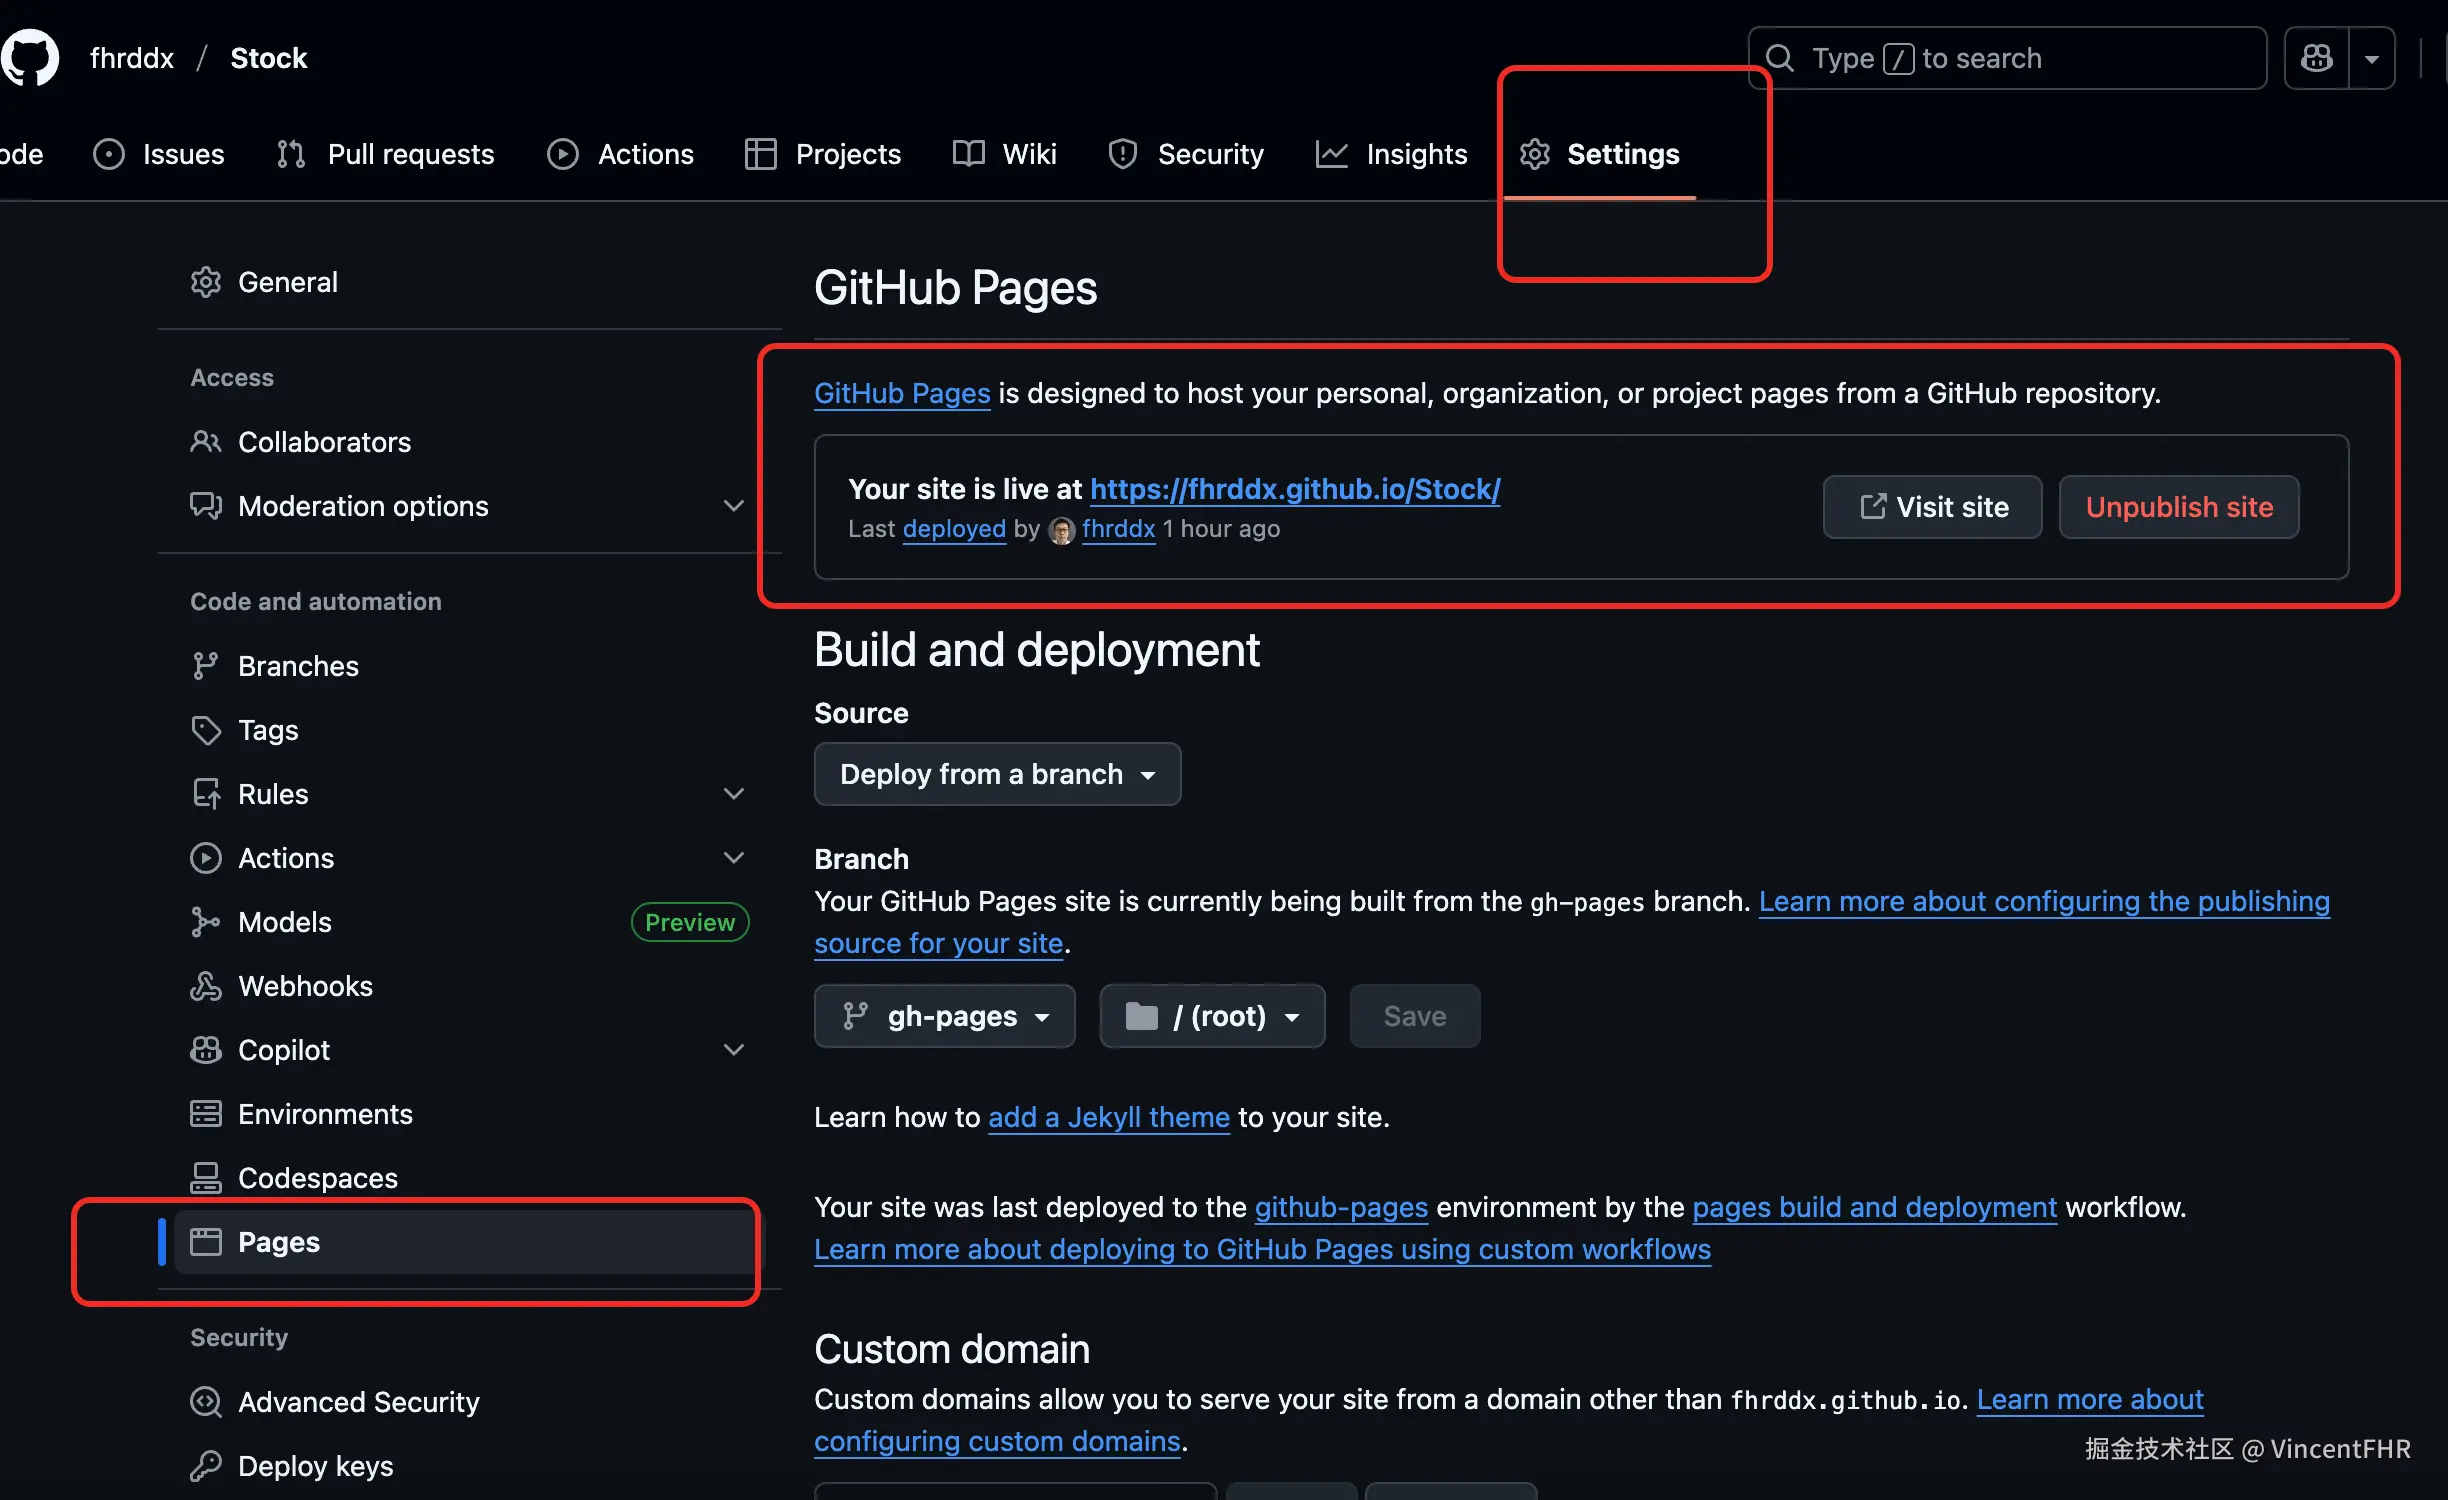Screen dimensions: 2448x1500
Task: Open the Copilot icon in the header
Action: click(2316, 58)
